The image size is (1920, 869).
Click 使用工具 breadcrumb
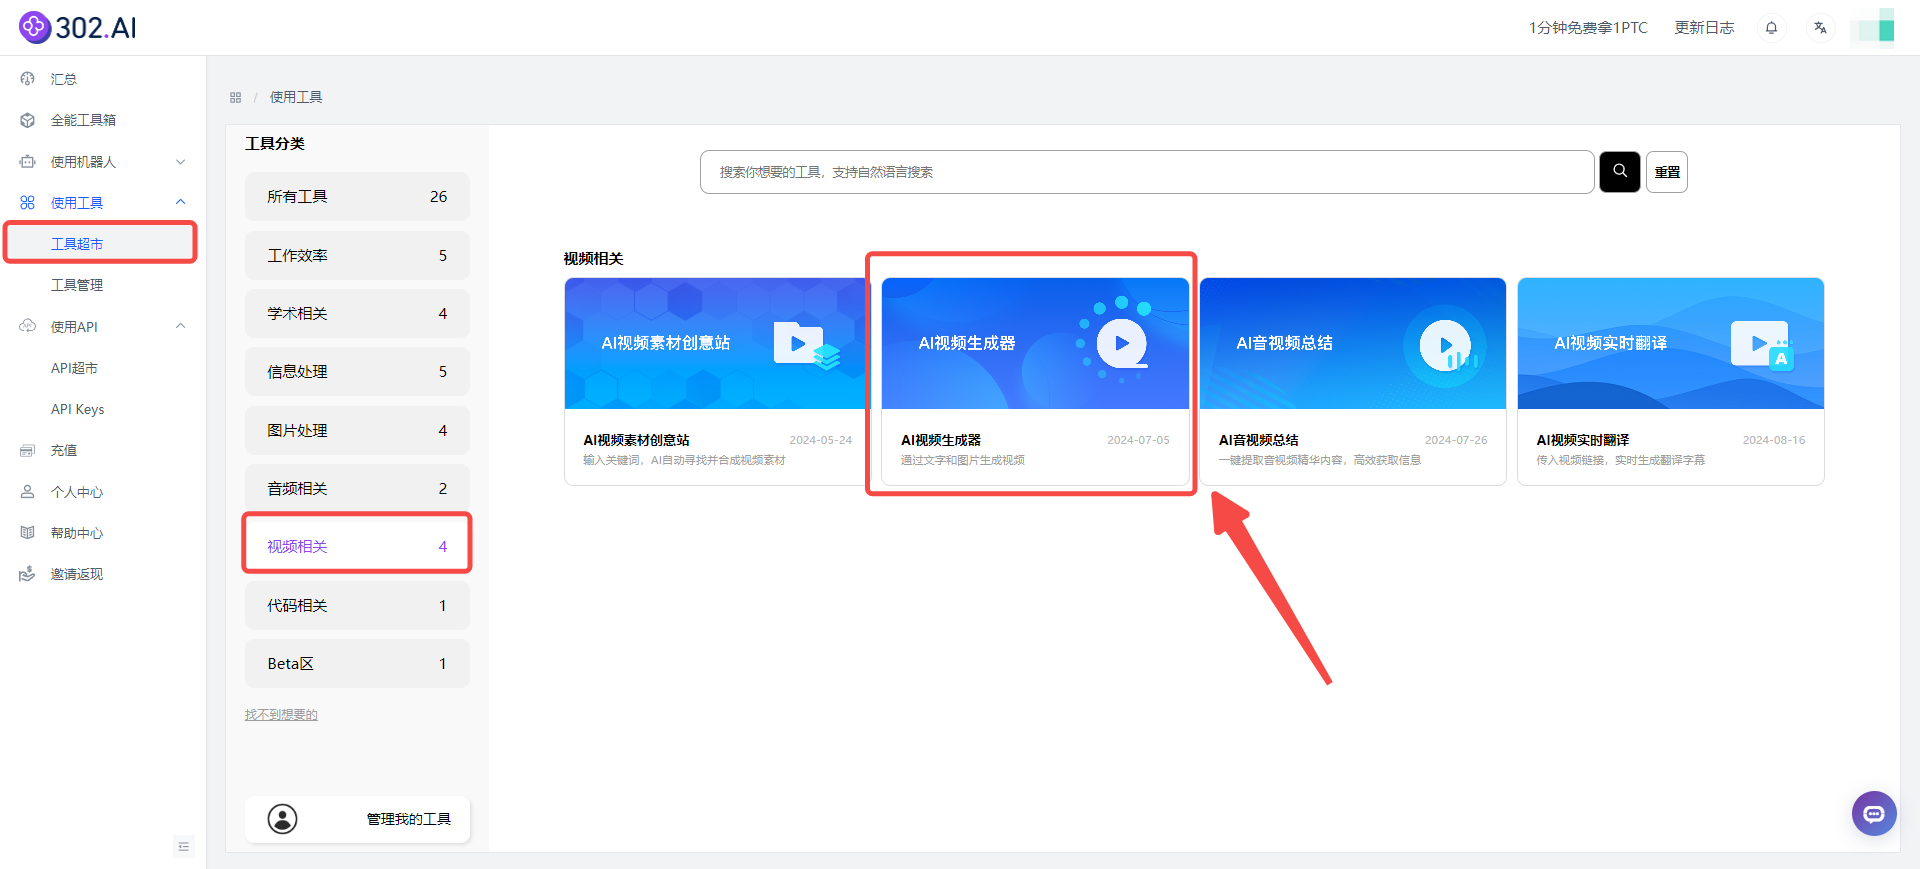point(296,97)
